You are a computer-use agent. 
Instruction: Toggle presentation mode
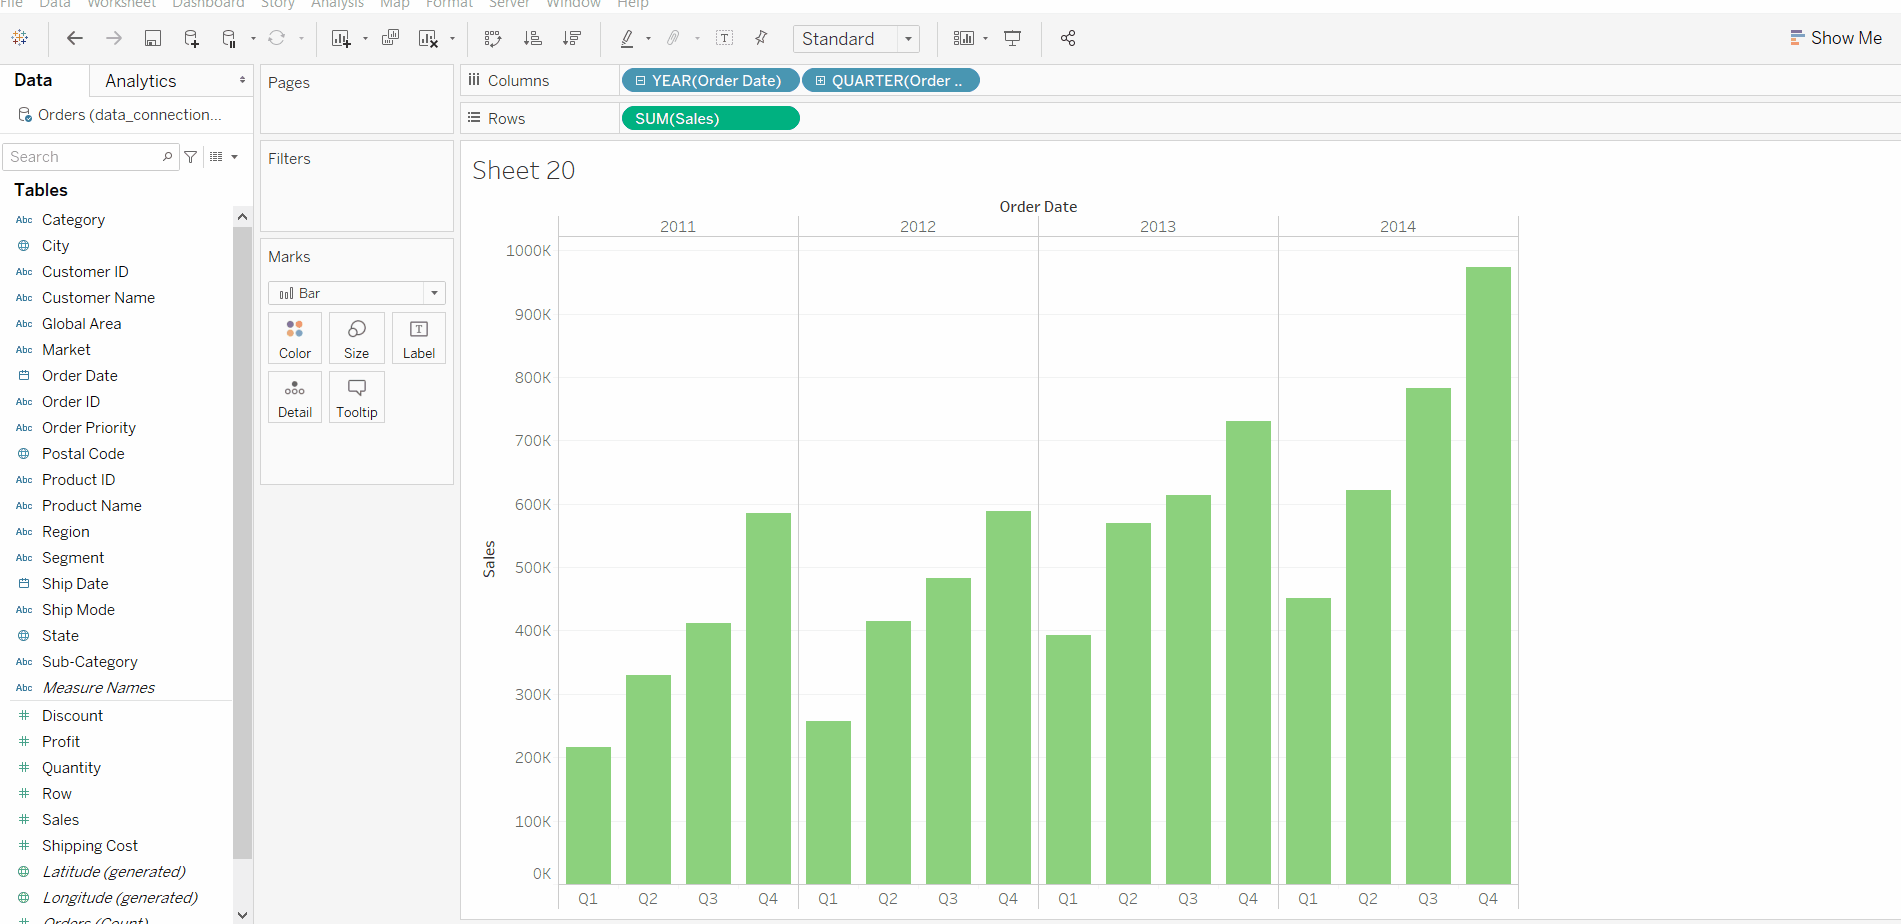pyautogui.click(x=1013, y=38)
